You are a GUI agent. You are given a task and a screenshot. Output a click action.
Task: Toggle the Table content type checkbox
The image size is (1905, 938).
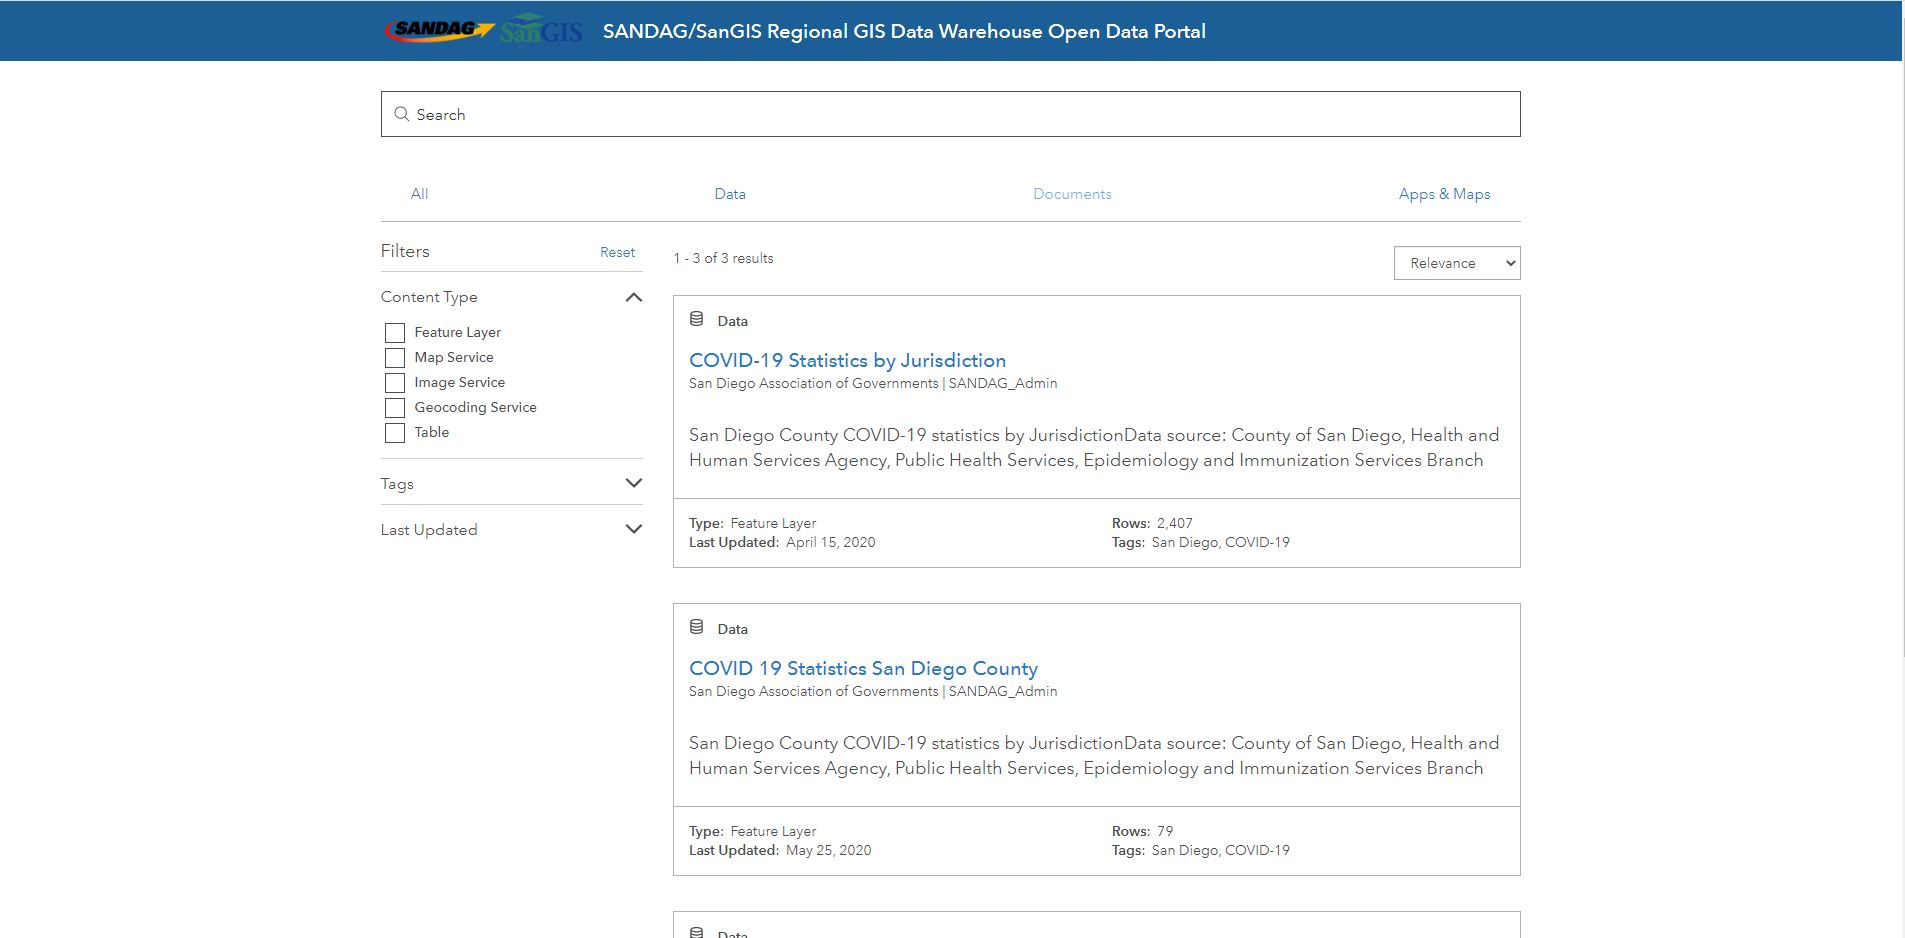point(395,433)
